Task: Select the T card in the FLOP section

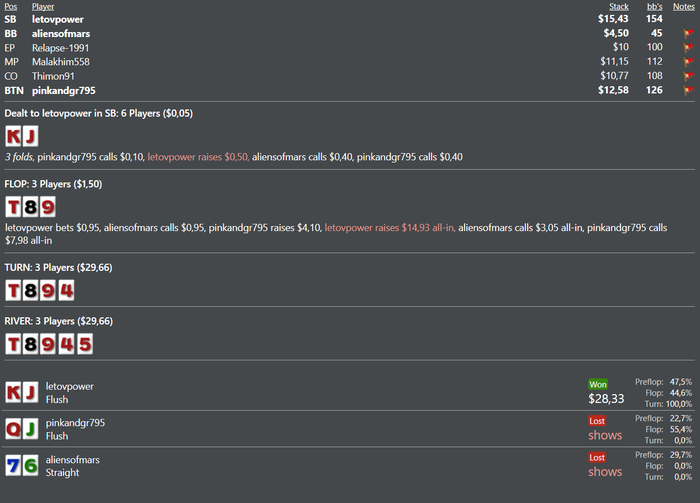Action: point(14,207)
